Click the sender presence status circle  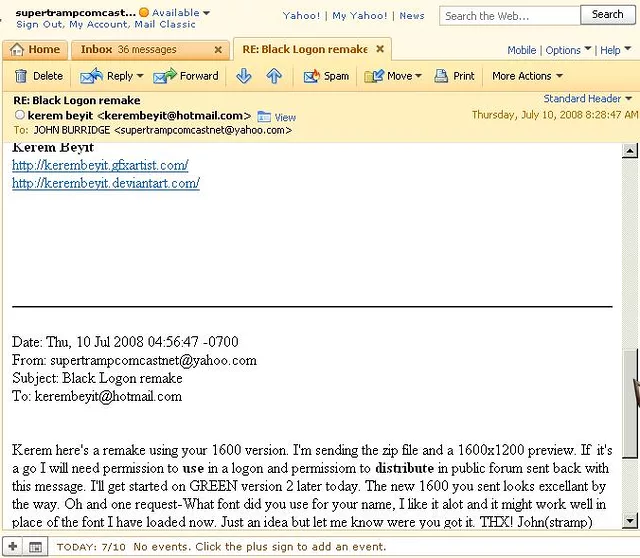pos(18,116)
